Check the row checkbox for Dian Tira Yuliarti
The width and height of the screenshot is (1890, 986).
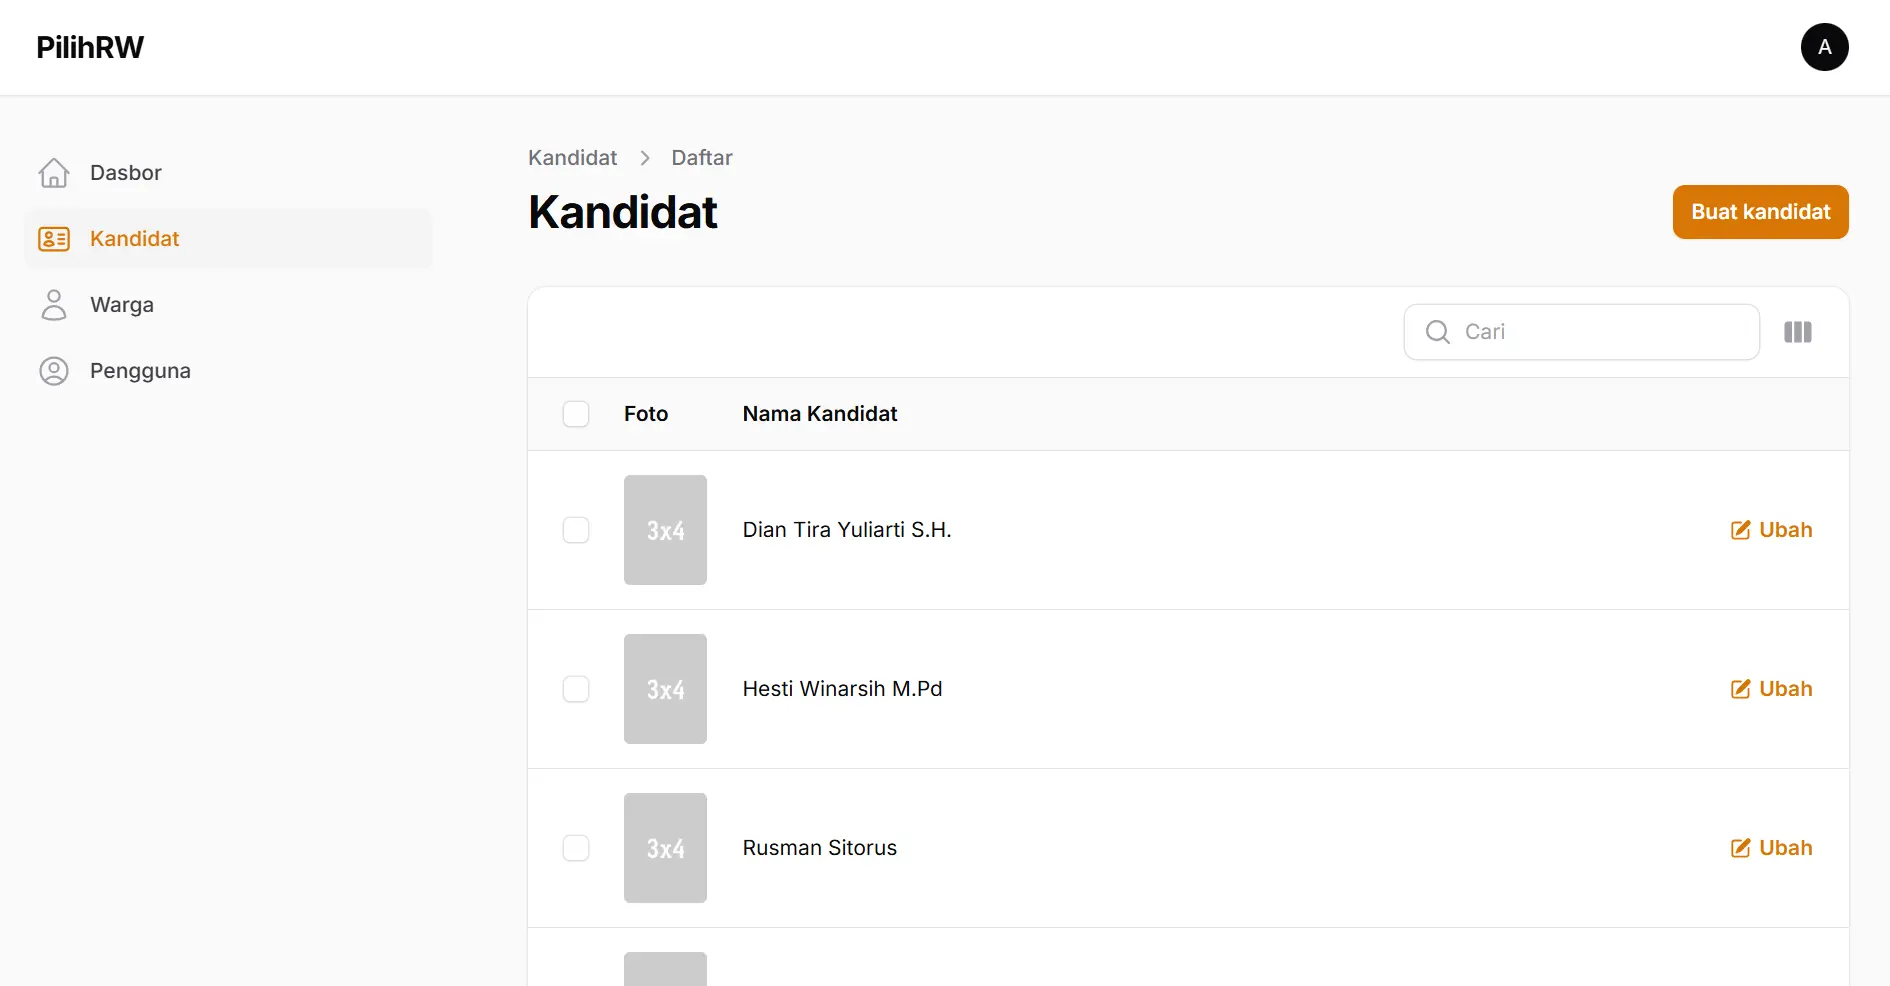576,530
